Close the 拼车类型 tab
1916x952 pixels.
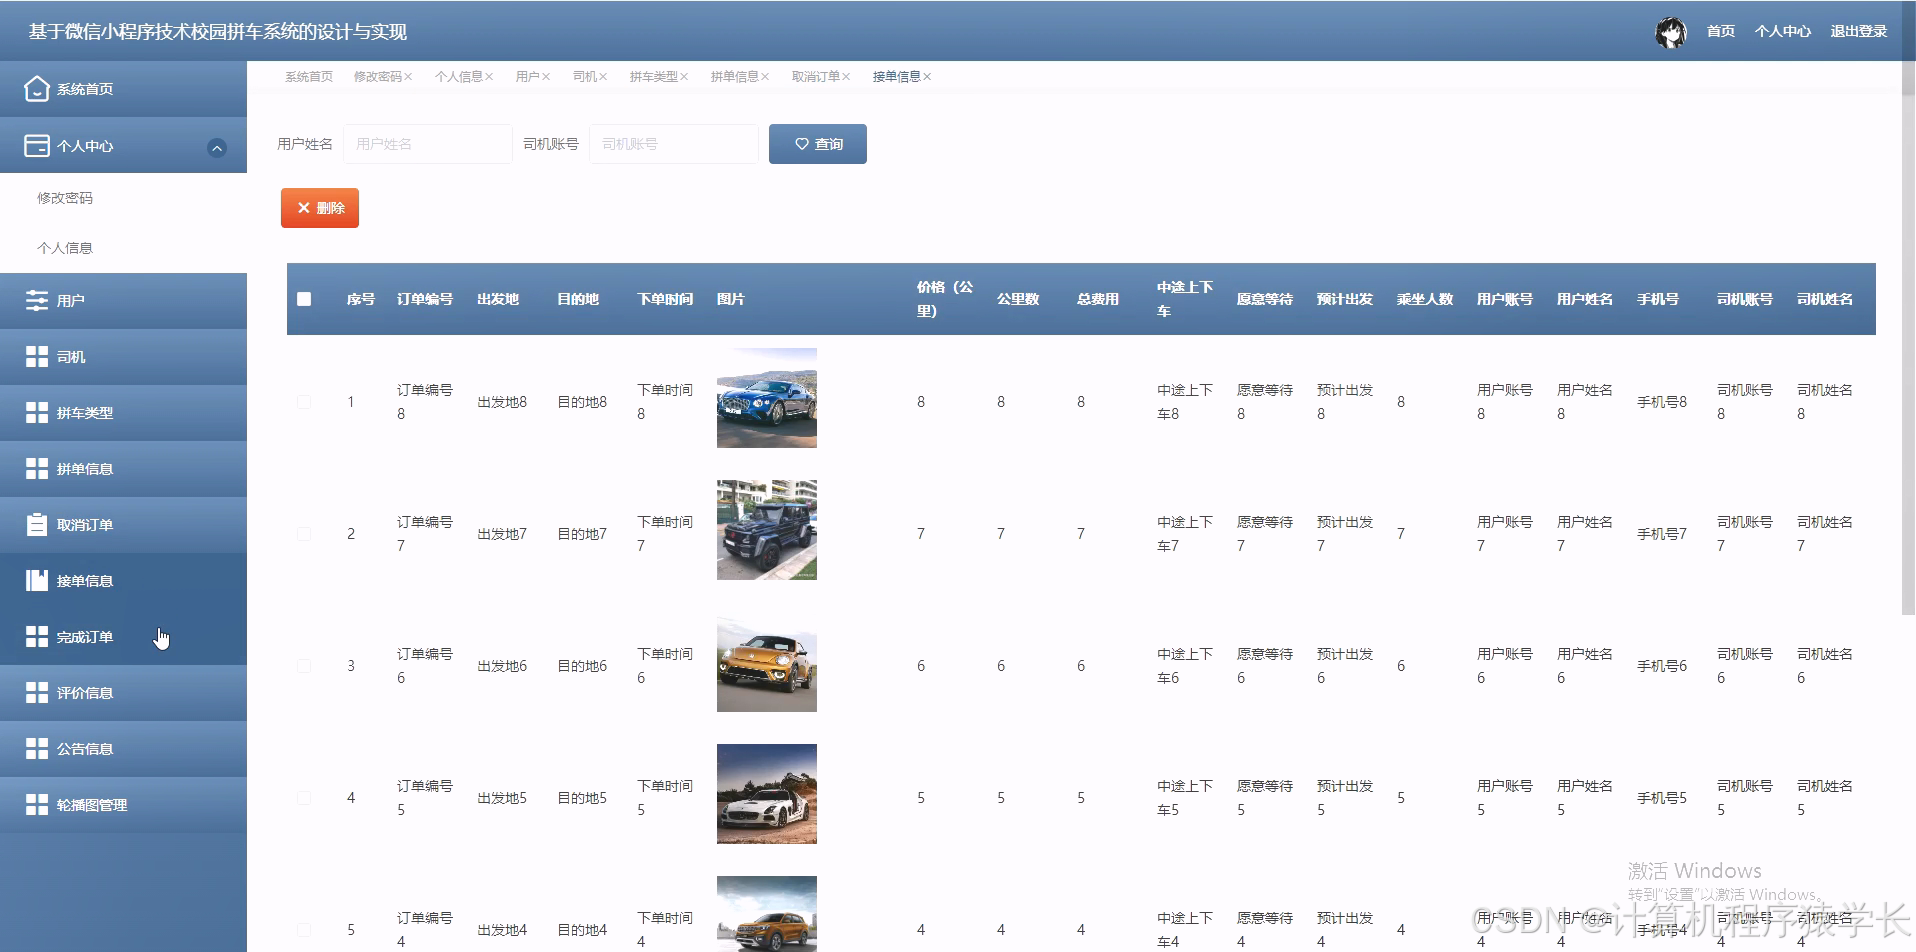[684, 77]
